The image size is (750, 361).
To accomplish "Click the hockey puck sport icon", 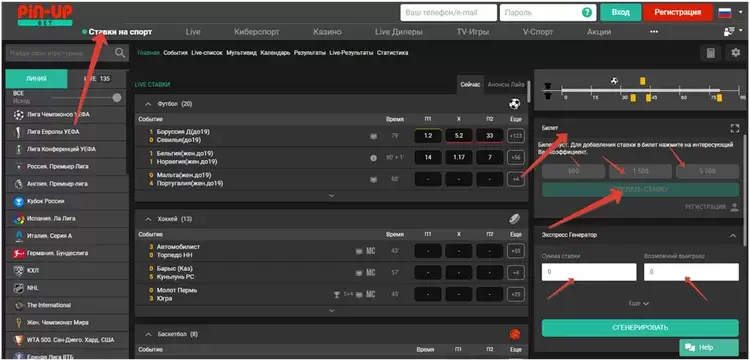I will 515,219.
